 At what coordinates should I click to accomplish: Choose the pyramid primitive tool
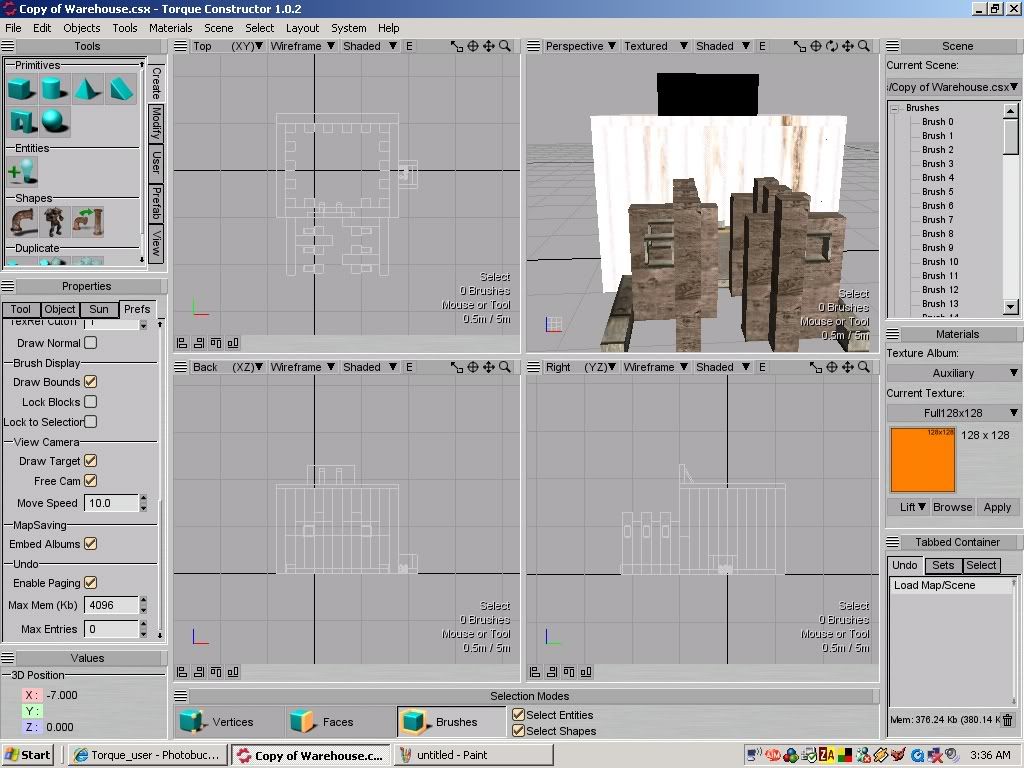click(88, 89)
